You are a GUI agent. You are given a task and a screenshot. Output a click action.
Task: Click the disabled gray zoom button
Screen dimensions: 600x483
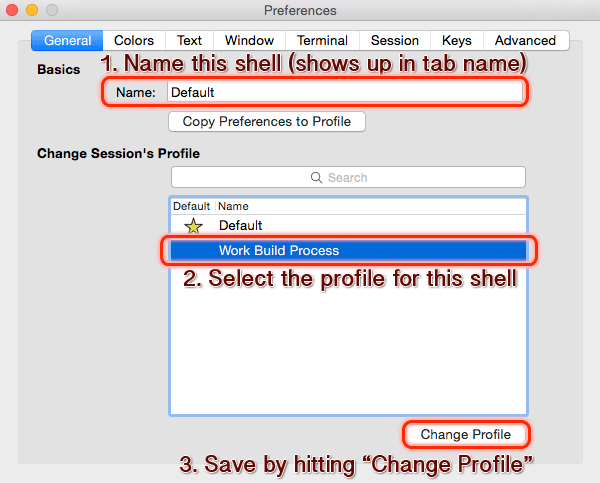pos(52,10)
